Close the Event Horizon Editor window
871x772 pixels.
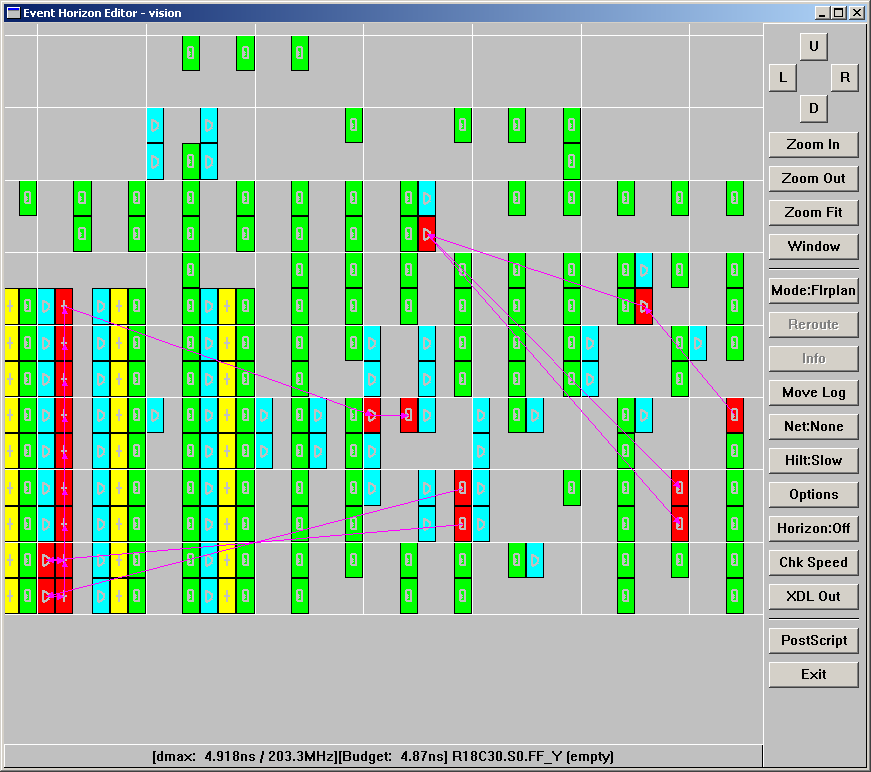click(x=856, y=13)
